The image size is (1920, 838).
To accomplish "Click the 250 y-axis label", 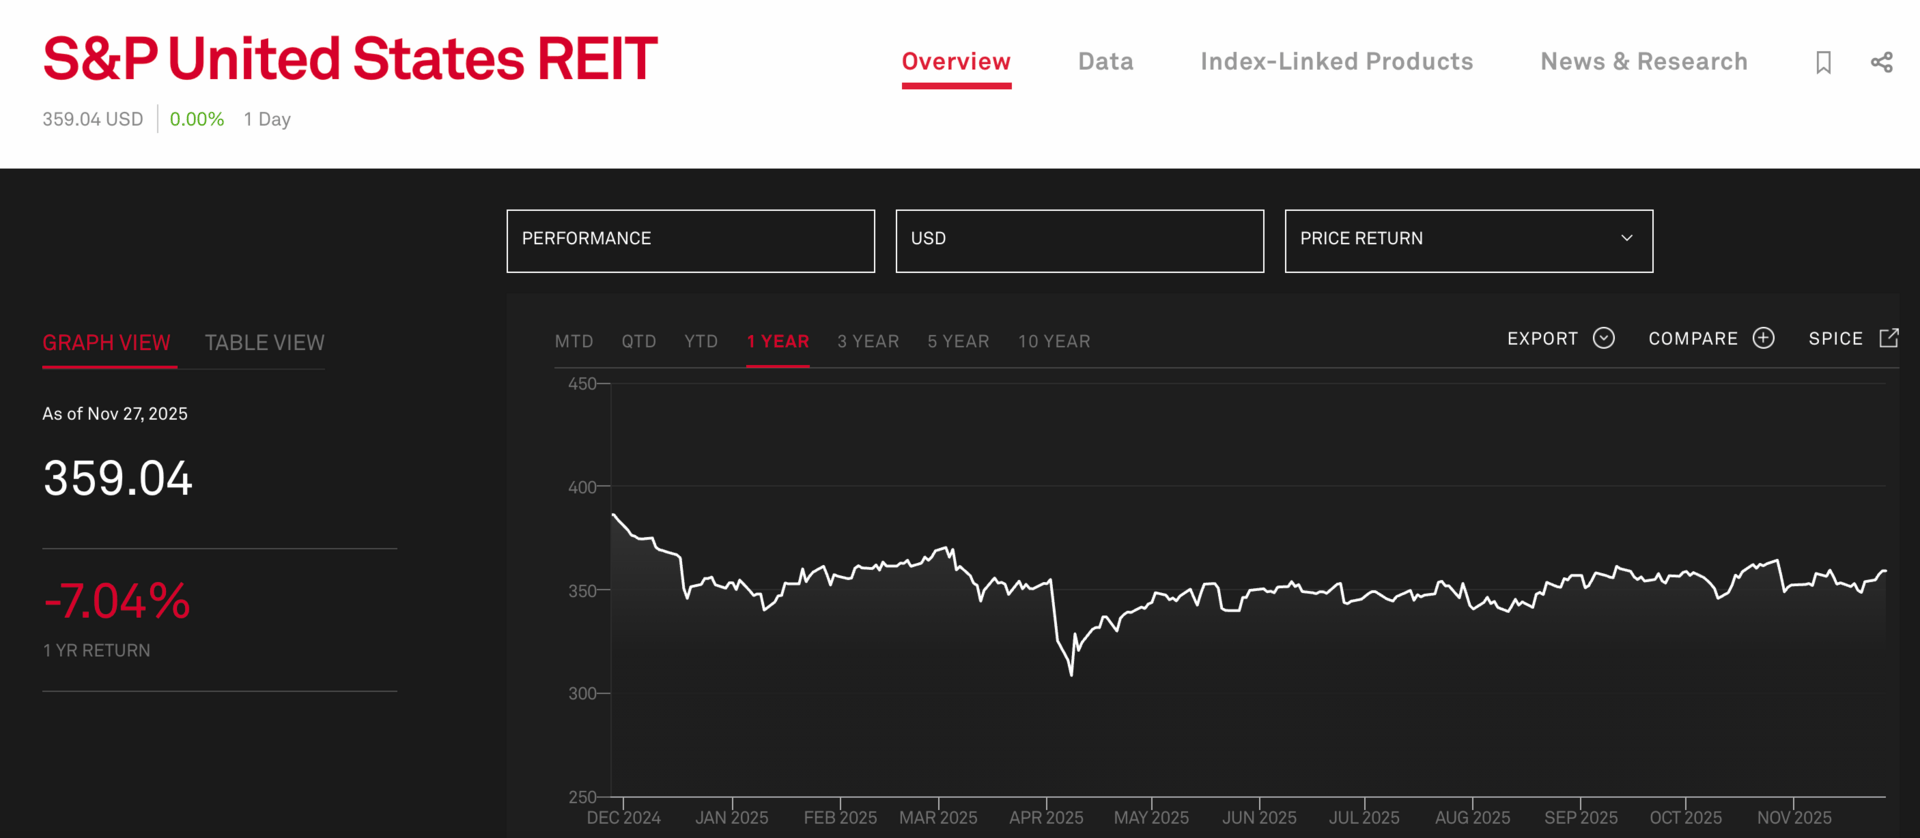I will tap(582, 797).
